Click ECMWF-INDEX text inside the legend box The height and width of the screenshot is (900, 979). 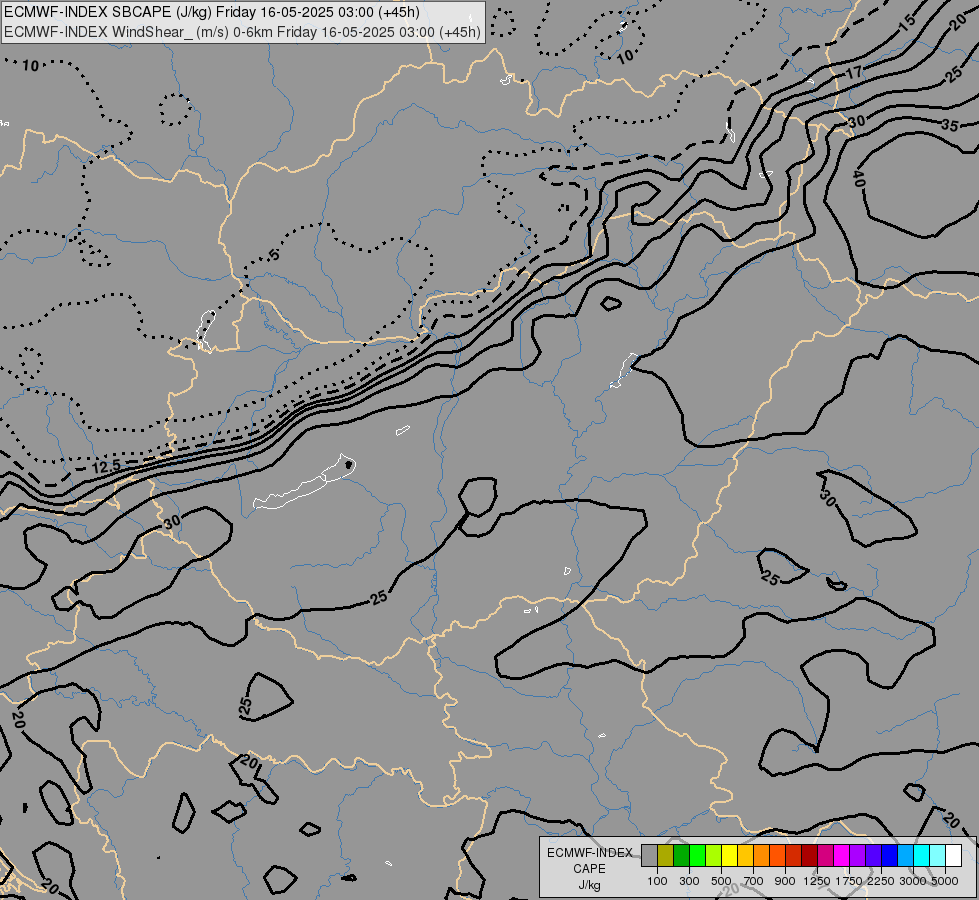[x=589, y=853]
